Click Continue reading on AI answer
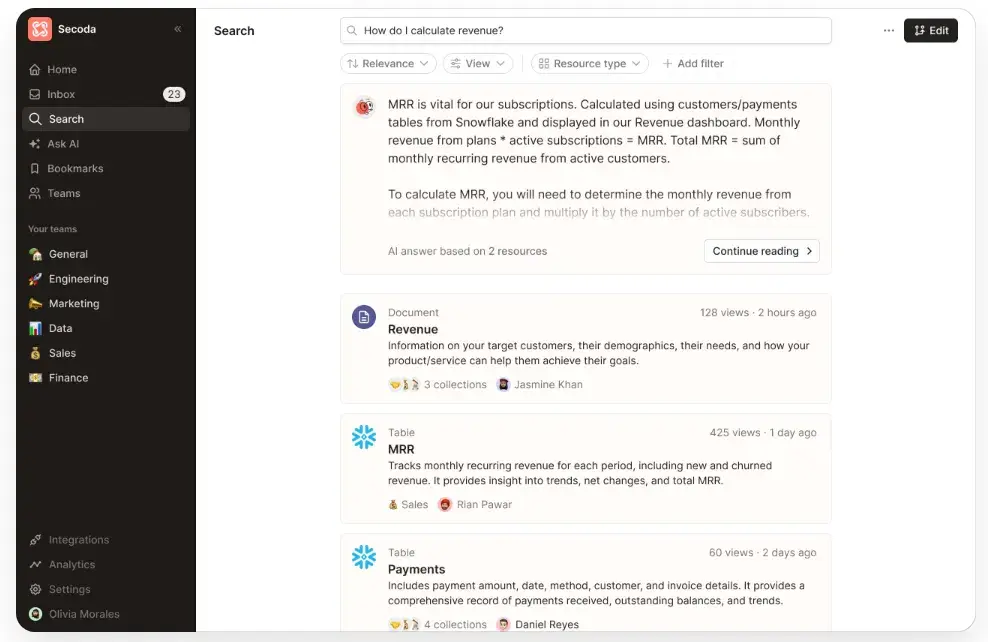Screen dimensions: 988x642 761,251
